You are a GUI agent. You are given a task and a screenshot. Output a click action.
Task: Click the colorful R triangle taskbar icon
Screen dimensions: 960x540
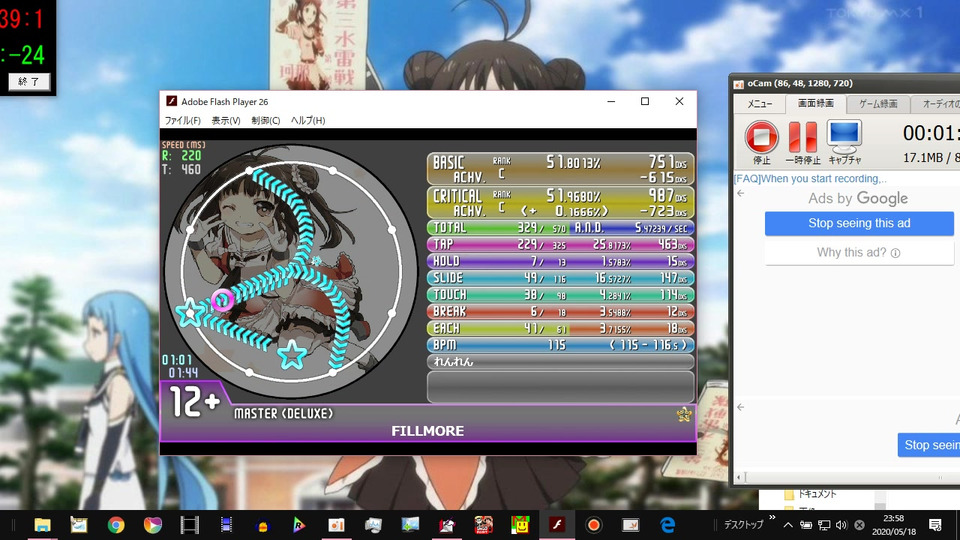(299, 525)
